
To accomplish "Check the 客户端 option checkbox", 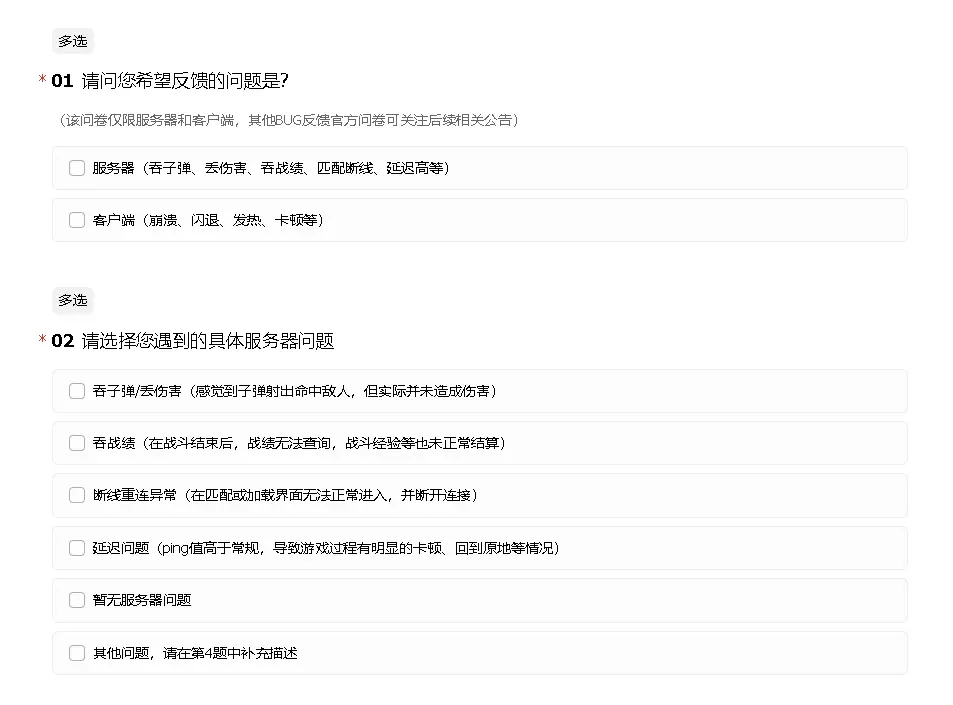I will point(77,220).
